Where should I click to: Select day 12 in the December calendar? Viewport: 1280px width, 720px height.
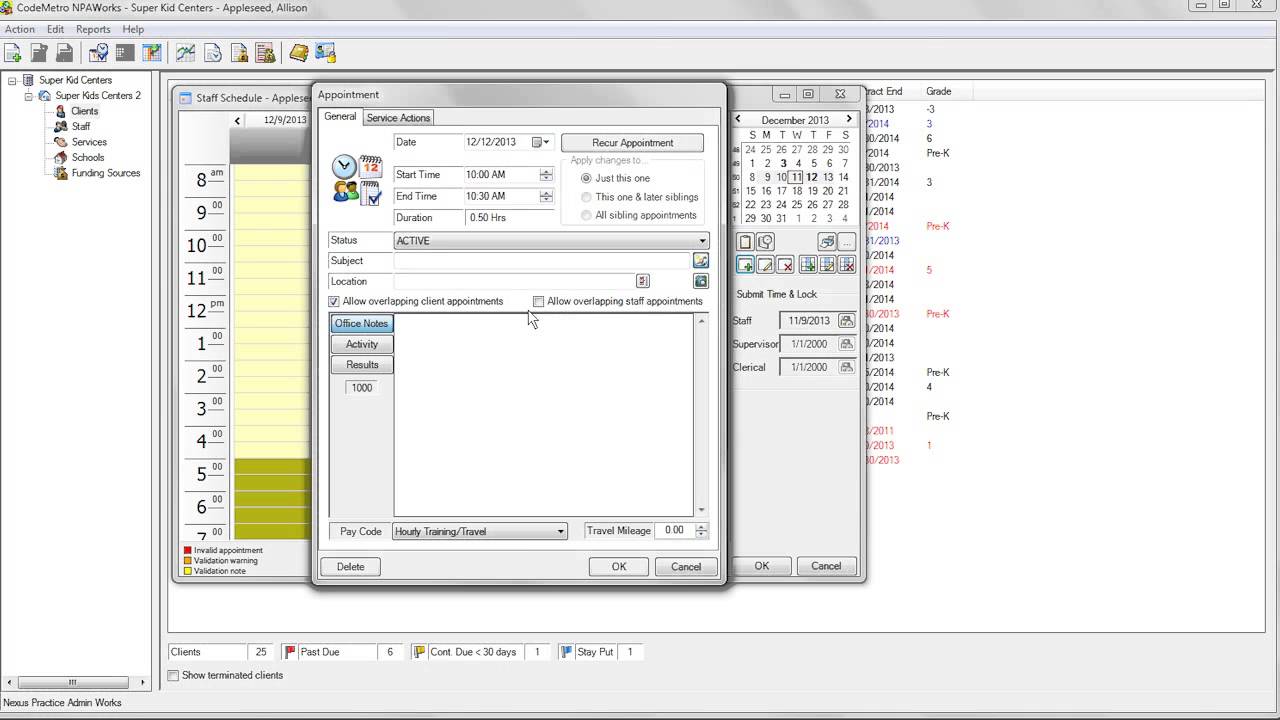pos(812,177)
